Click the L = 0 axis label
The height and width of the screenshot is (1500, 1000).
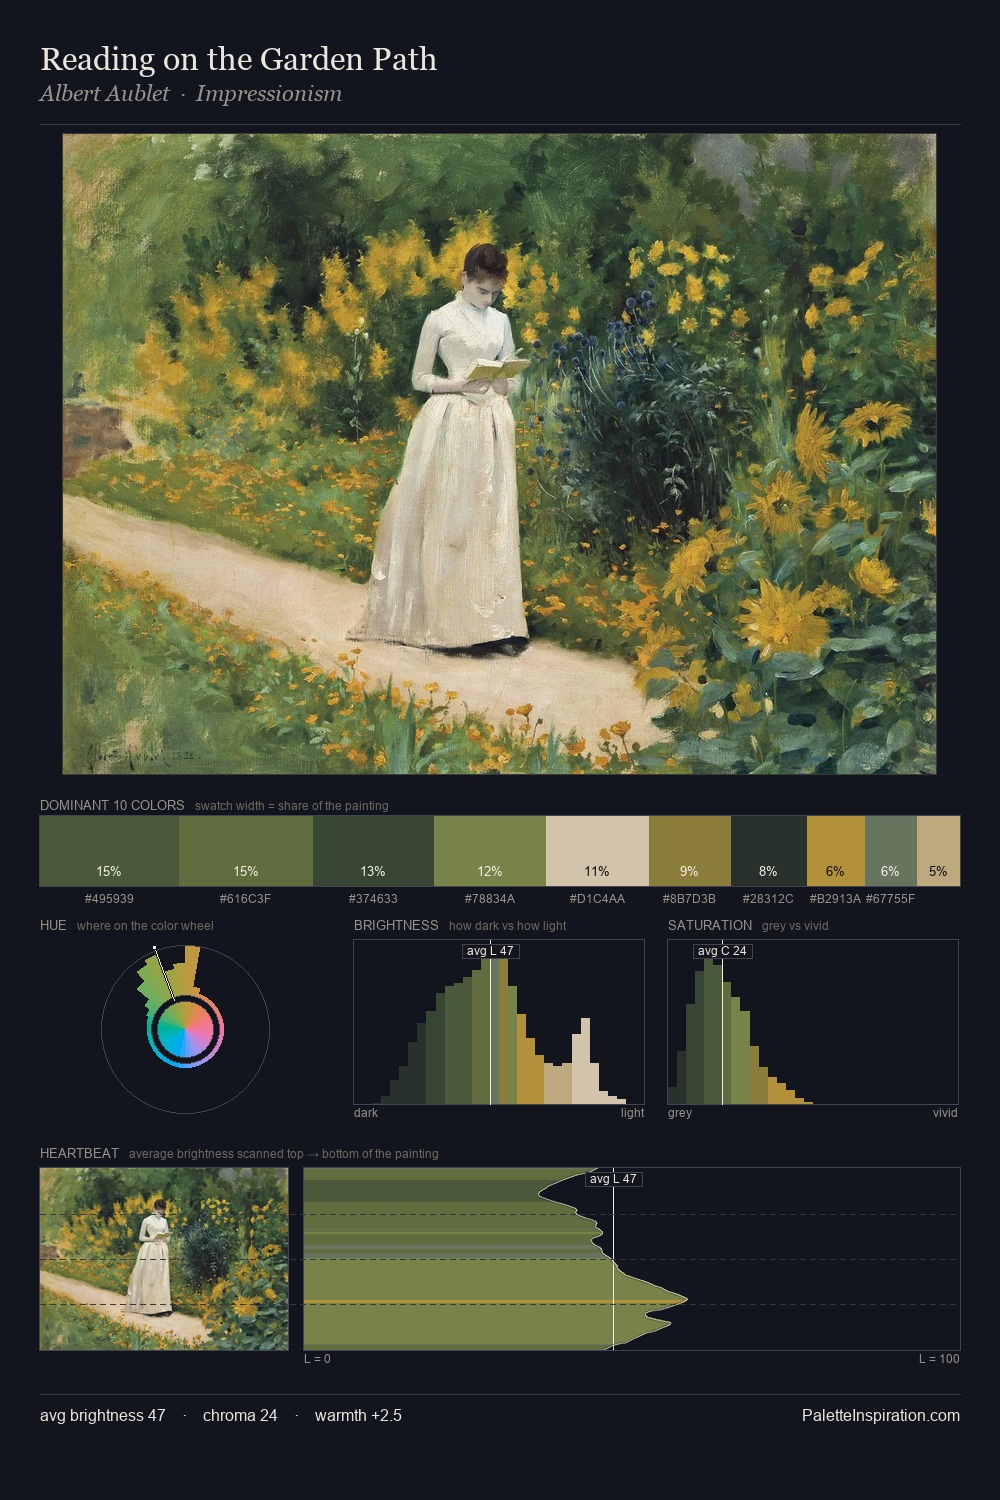(x=317, y=1359)
